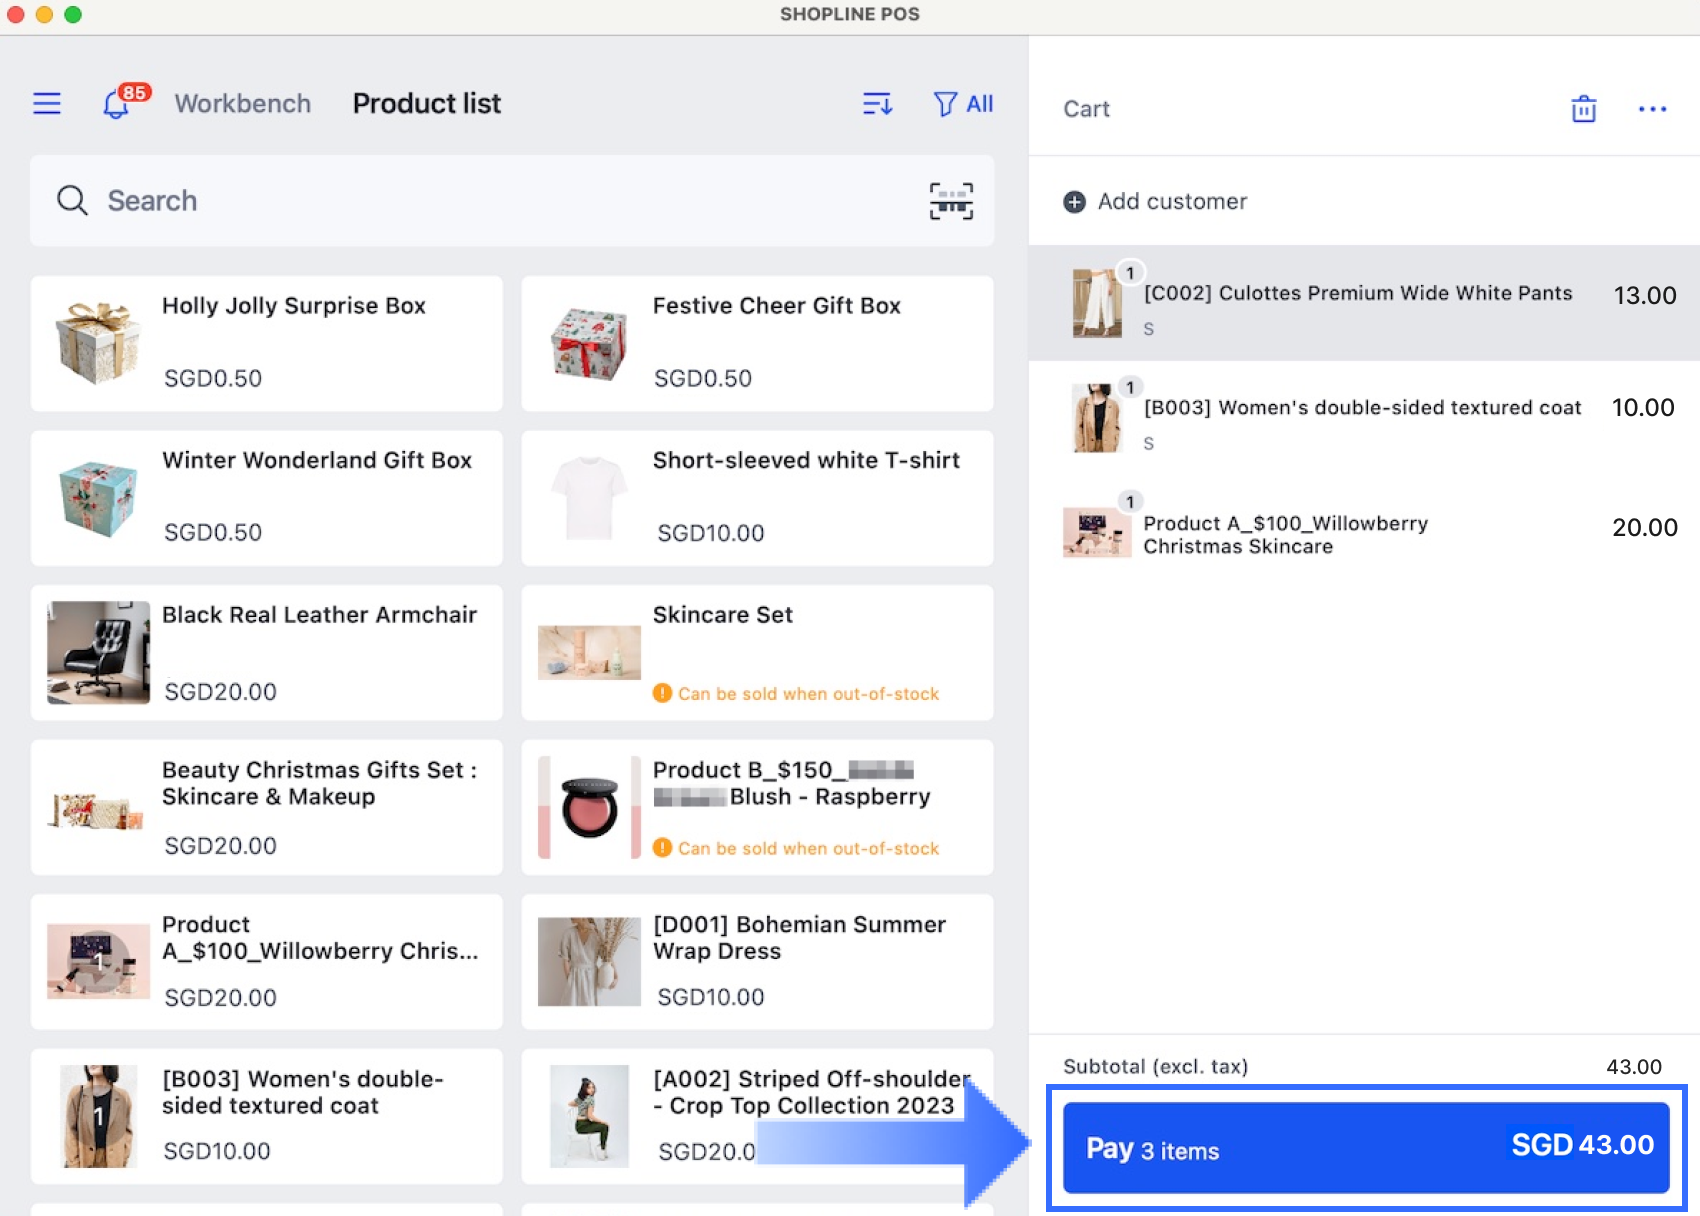The image size is (1700, 1216).
Task: Open the hamburger menu
Action: coord(47,104)
